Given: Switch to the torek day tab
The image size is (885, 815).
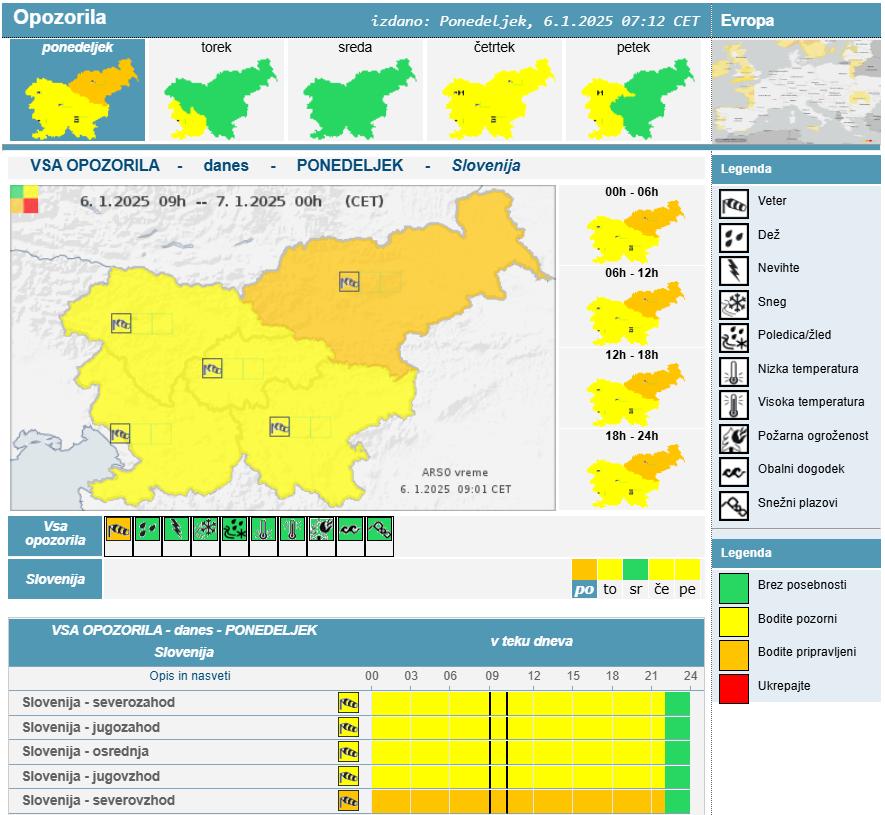Looking at the screenshot, I should (x=216, y=90).
